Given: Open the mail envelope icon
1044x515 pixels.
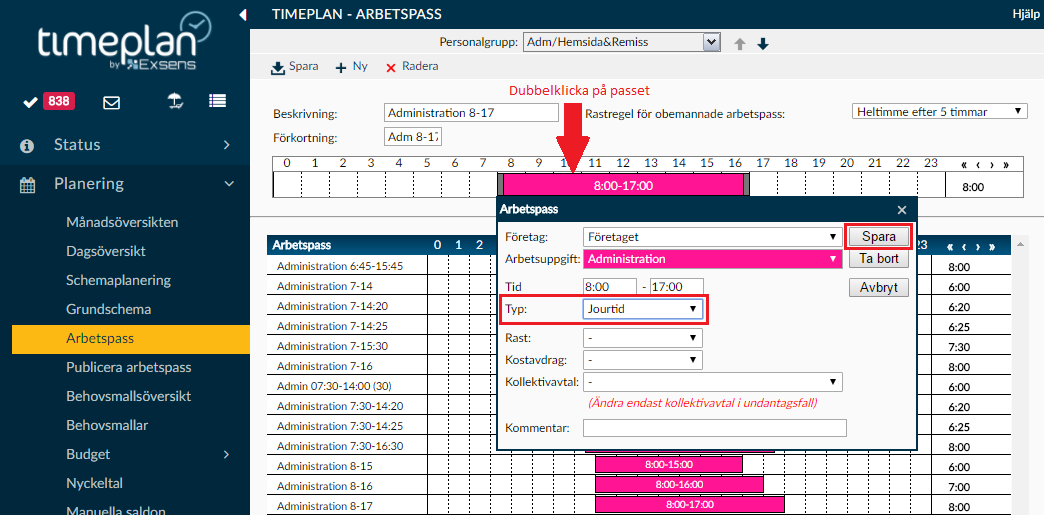Looking at the screenshot, I should point(111,102).
